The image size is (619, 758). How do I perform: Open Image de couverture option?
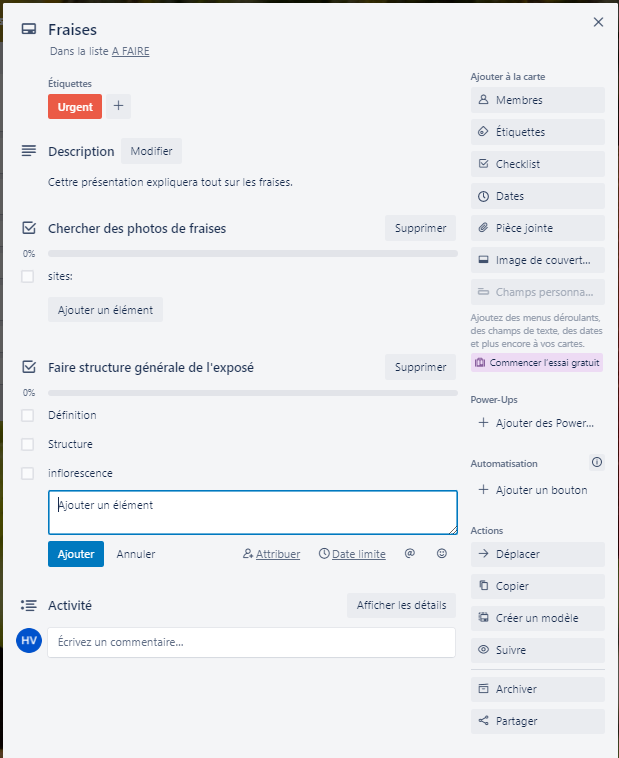538,260
